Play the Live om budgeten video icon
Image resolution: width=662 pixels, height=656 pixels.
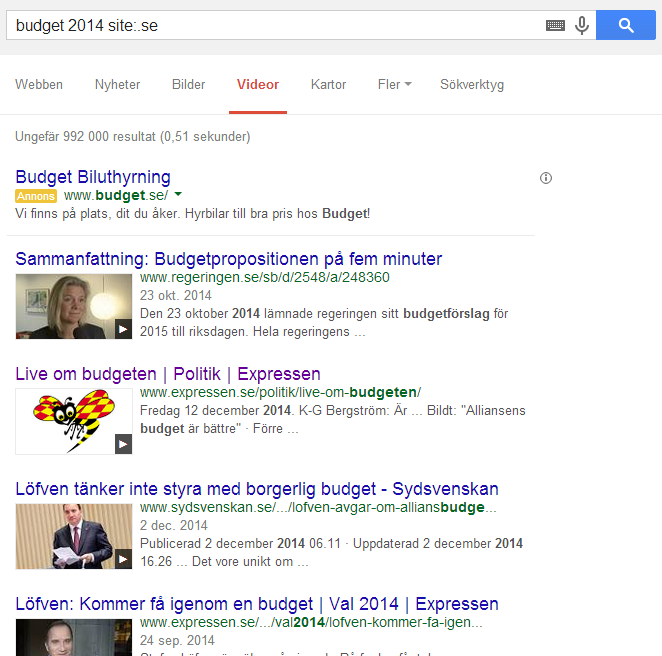[x=123, y=444]
